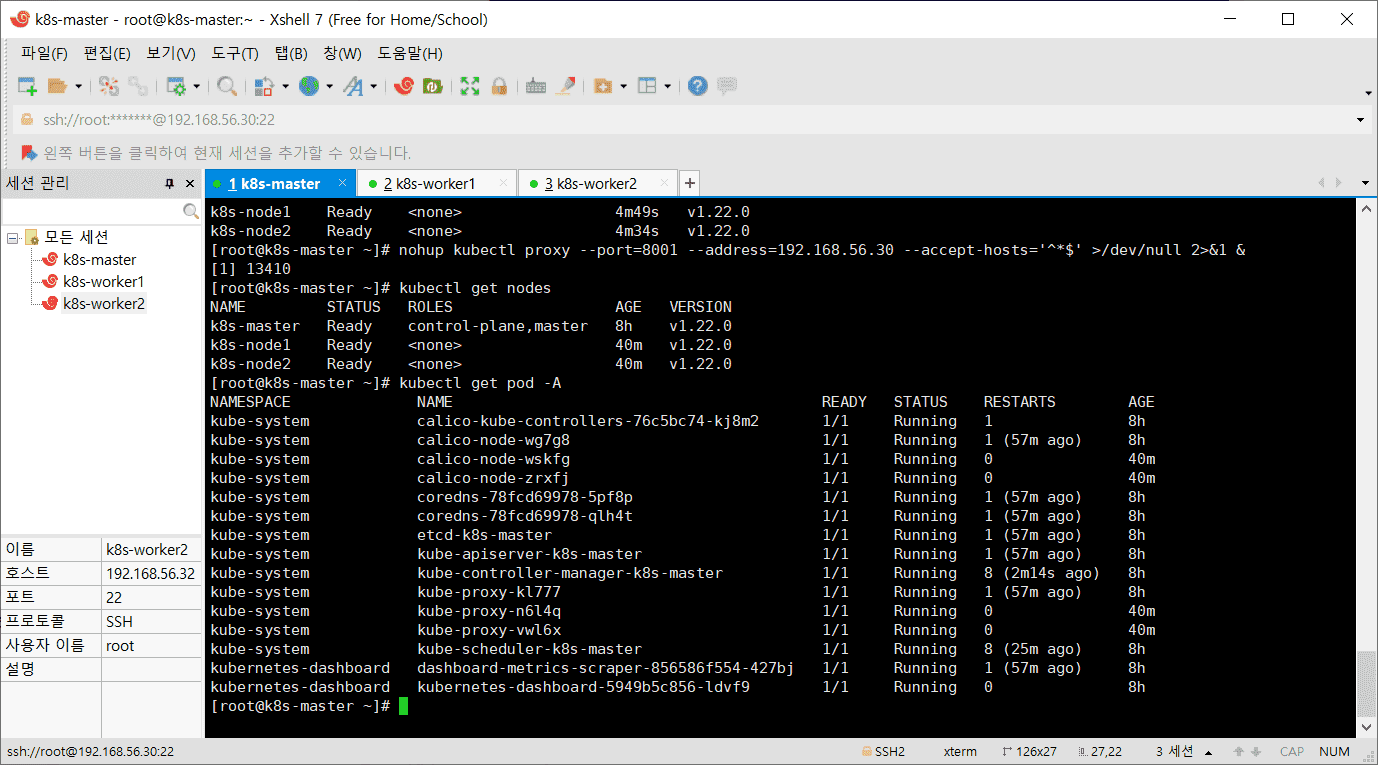Screen dimensions: 1378x765
Task: Launch Xftp from the green toolbar icon
Action: click(433, 86)
